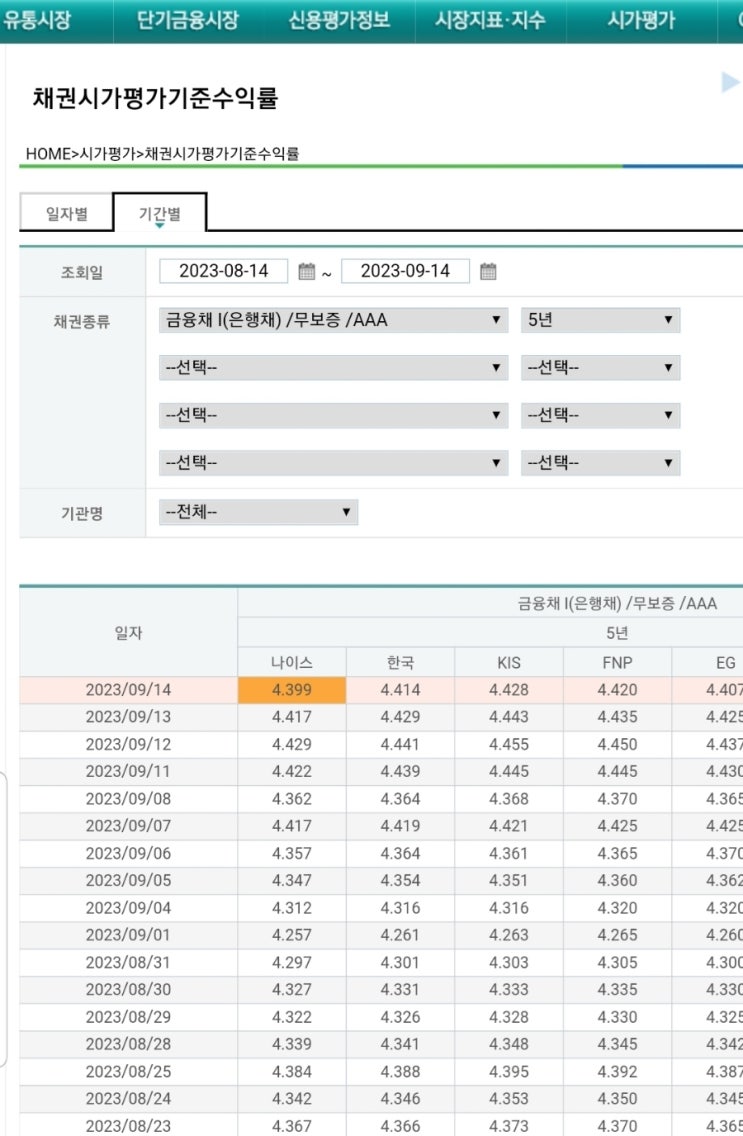The image size is (743, 1136).
Task: Click the date 2023/09/07 row
Action: click(128, 826)
